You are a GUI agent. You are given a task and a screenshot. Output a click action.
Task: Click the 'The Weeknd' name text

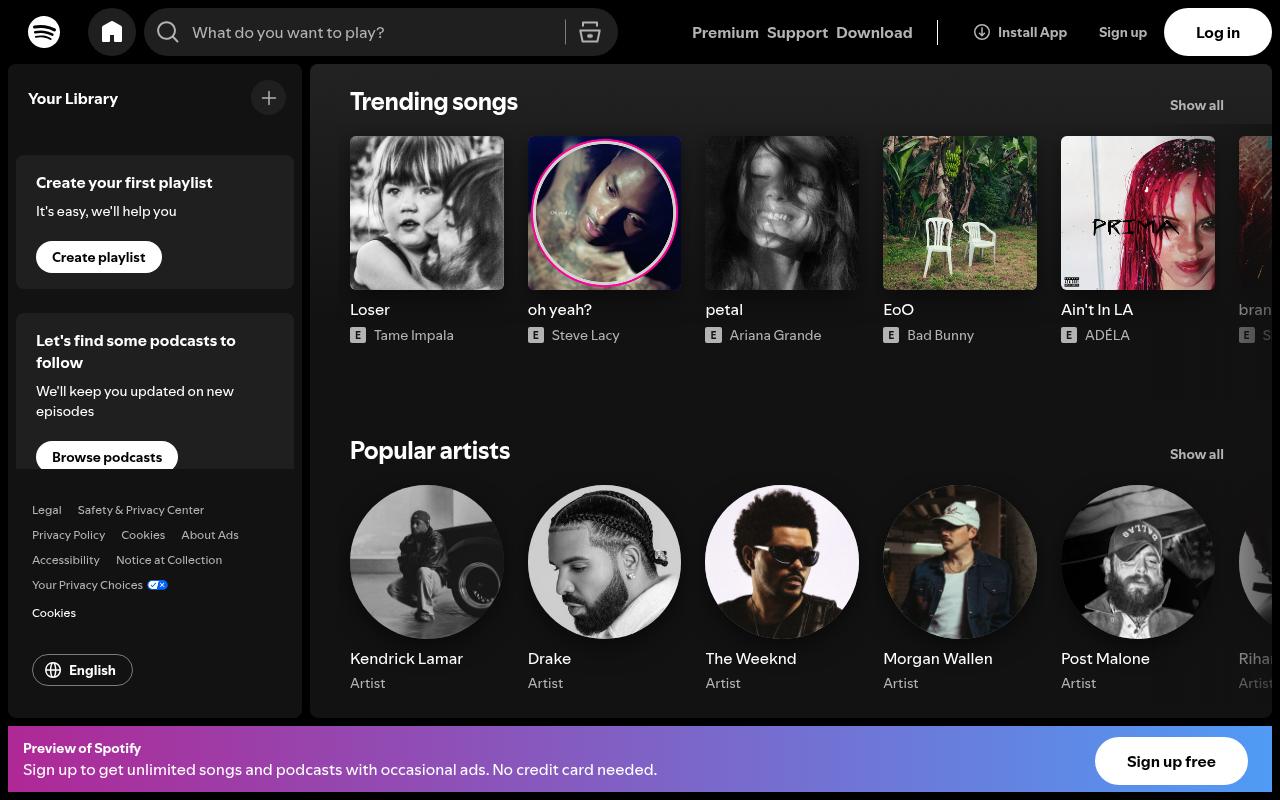(x=751, y=659)
